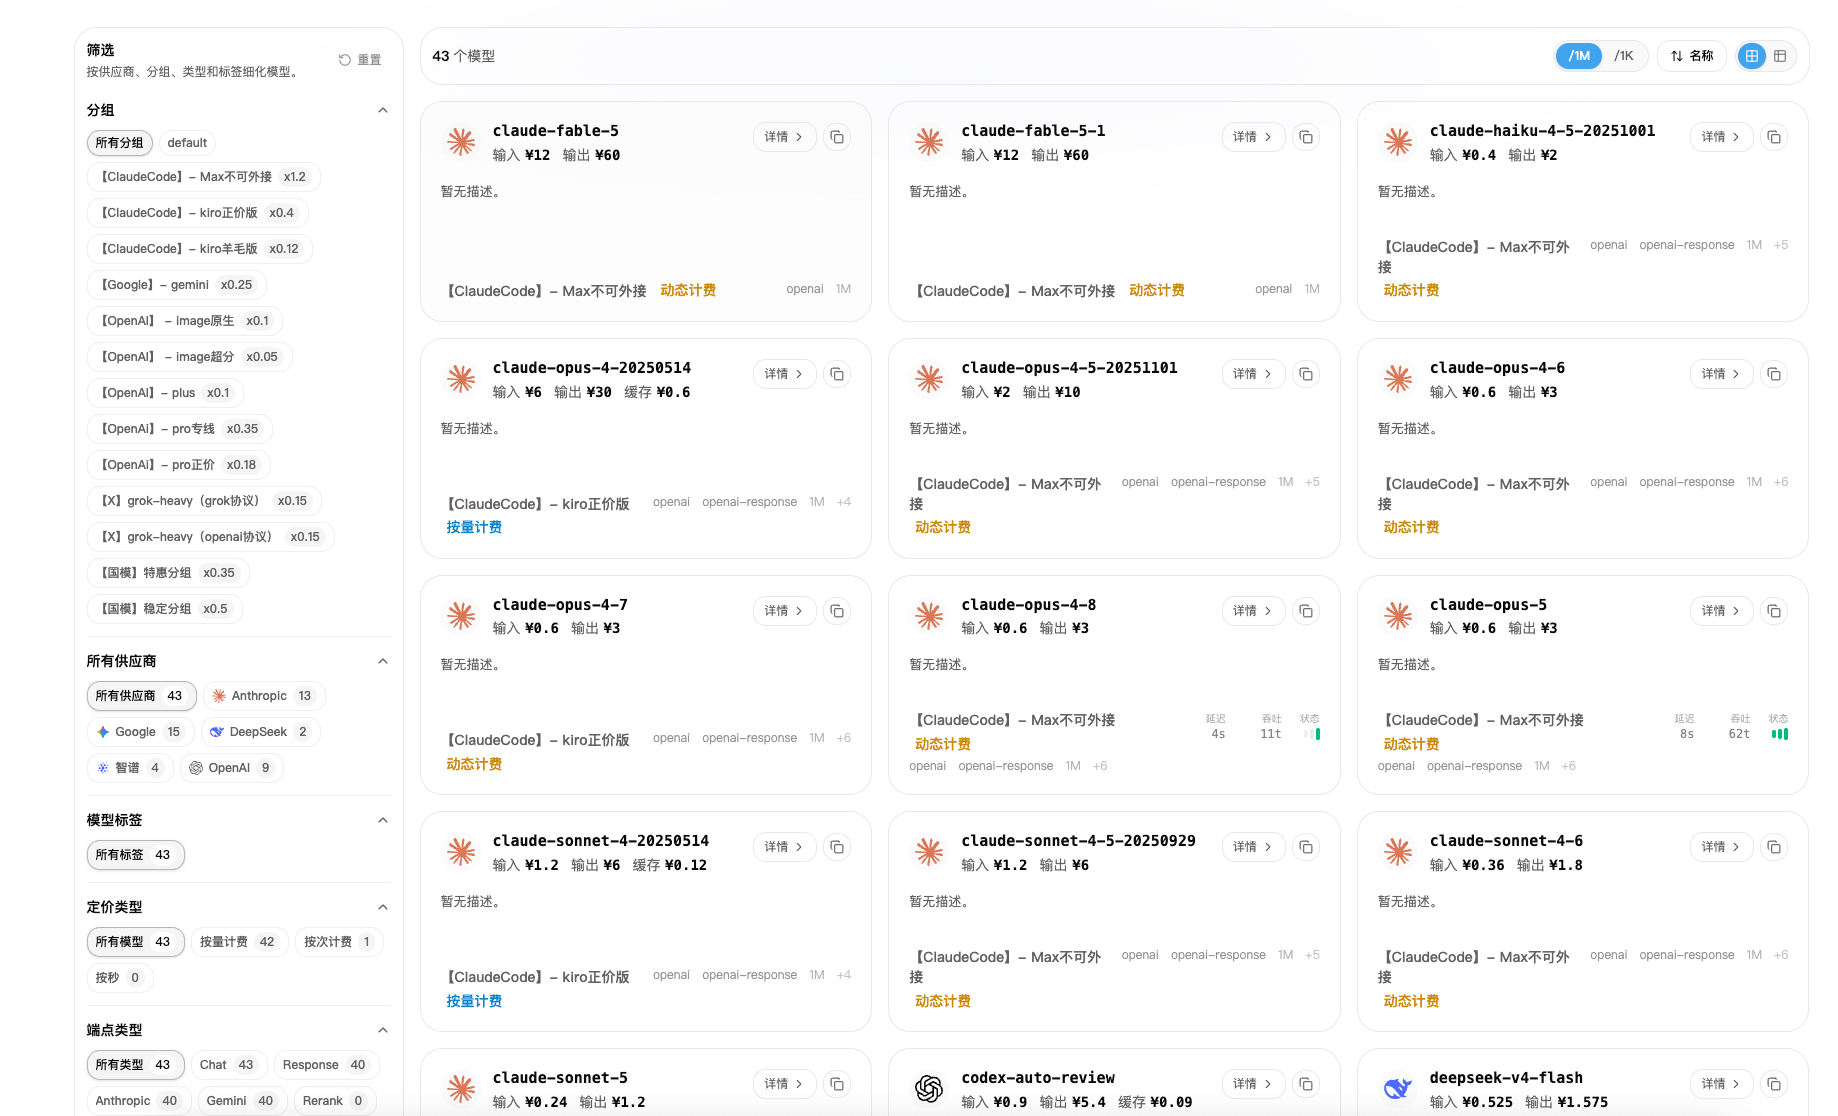
Task: Filter pricing type 按量计费 42
Action: pos(238,942)
